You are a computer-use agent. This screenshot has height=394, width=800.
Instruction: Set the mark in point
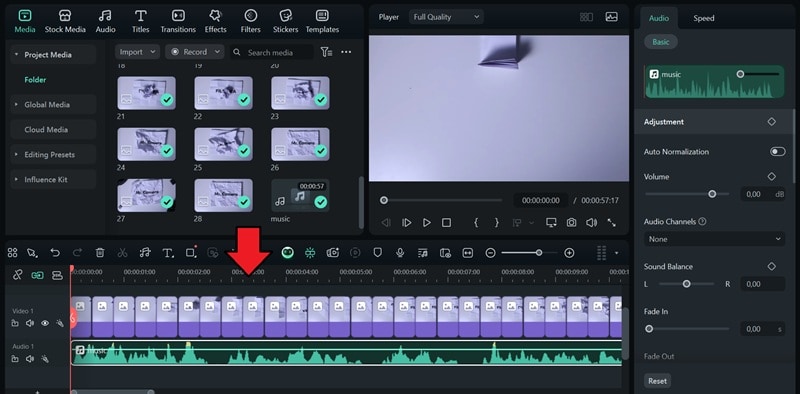(x=476, y=223)
